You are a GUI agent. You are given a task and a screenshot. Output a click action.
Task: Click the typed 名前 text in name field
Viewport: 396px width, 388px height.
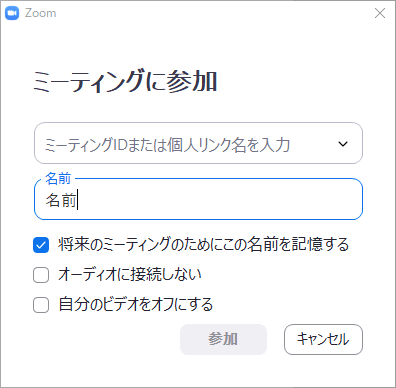[x=61, y=200]
